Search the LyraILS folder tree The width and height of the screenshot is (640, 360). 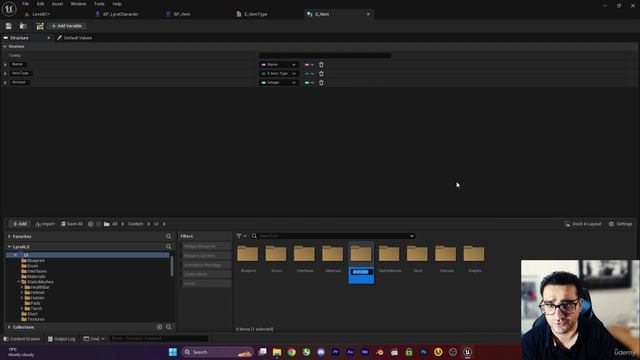tap(169, 247)
